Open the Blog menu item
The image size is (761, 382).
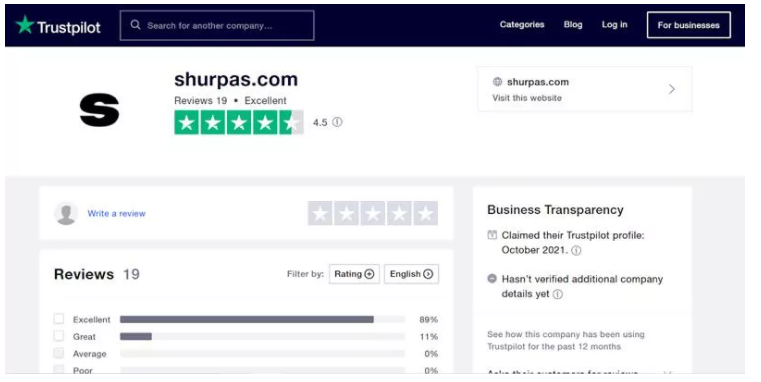point(573,25)
